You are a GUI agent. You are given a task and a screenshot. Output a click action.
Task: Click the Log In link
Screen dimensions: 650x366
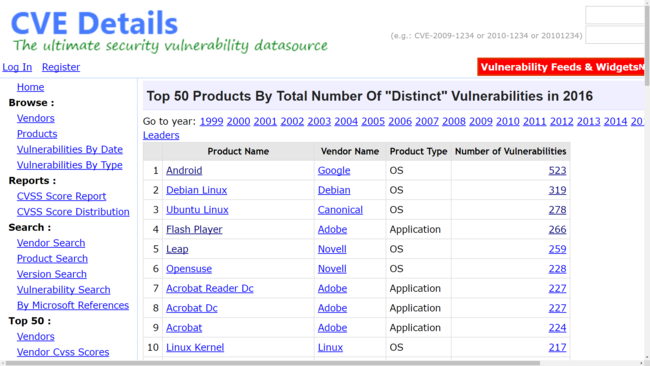coord(17,67)
